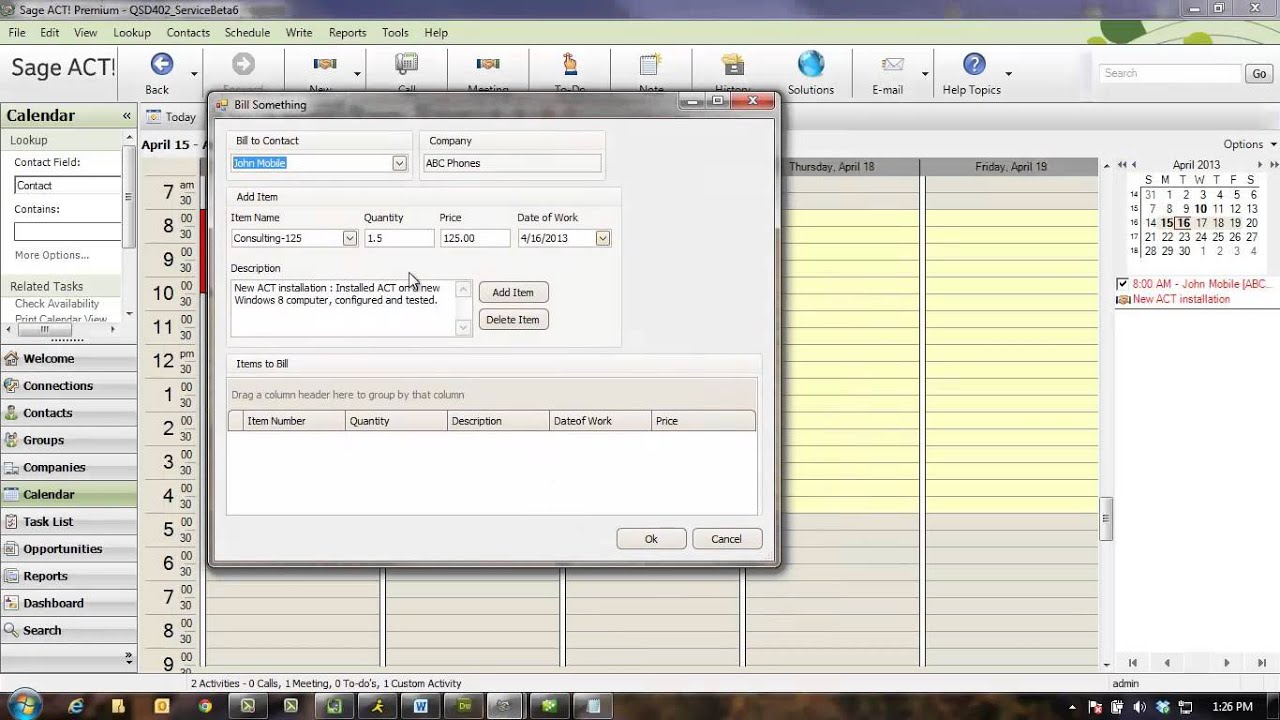Click Windows Start orb
This screenshot has width=1280, height=720.
(x=22, y=705)
